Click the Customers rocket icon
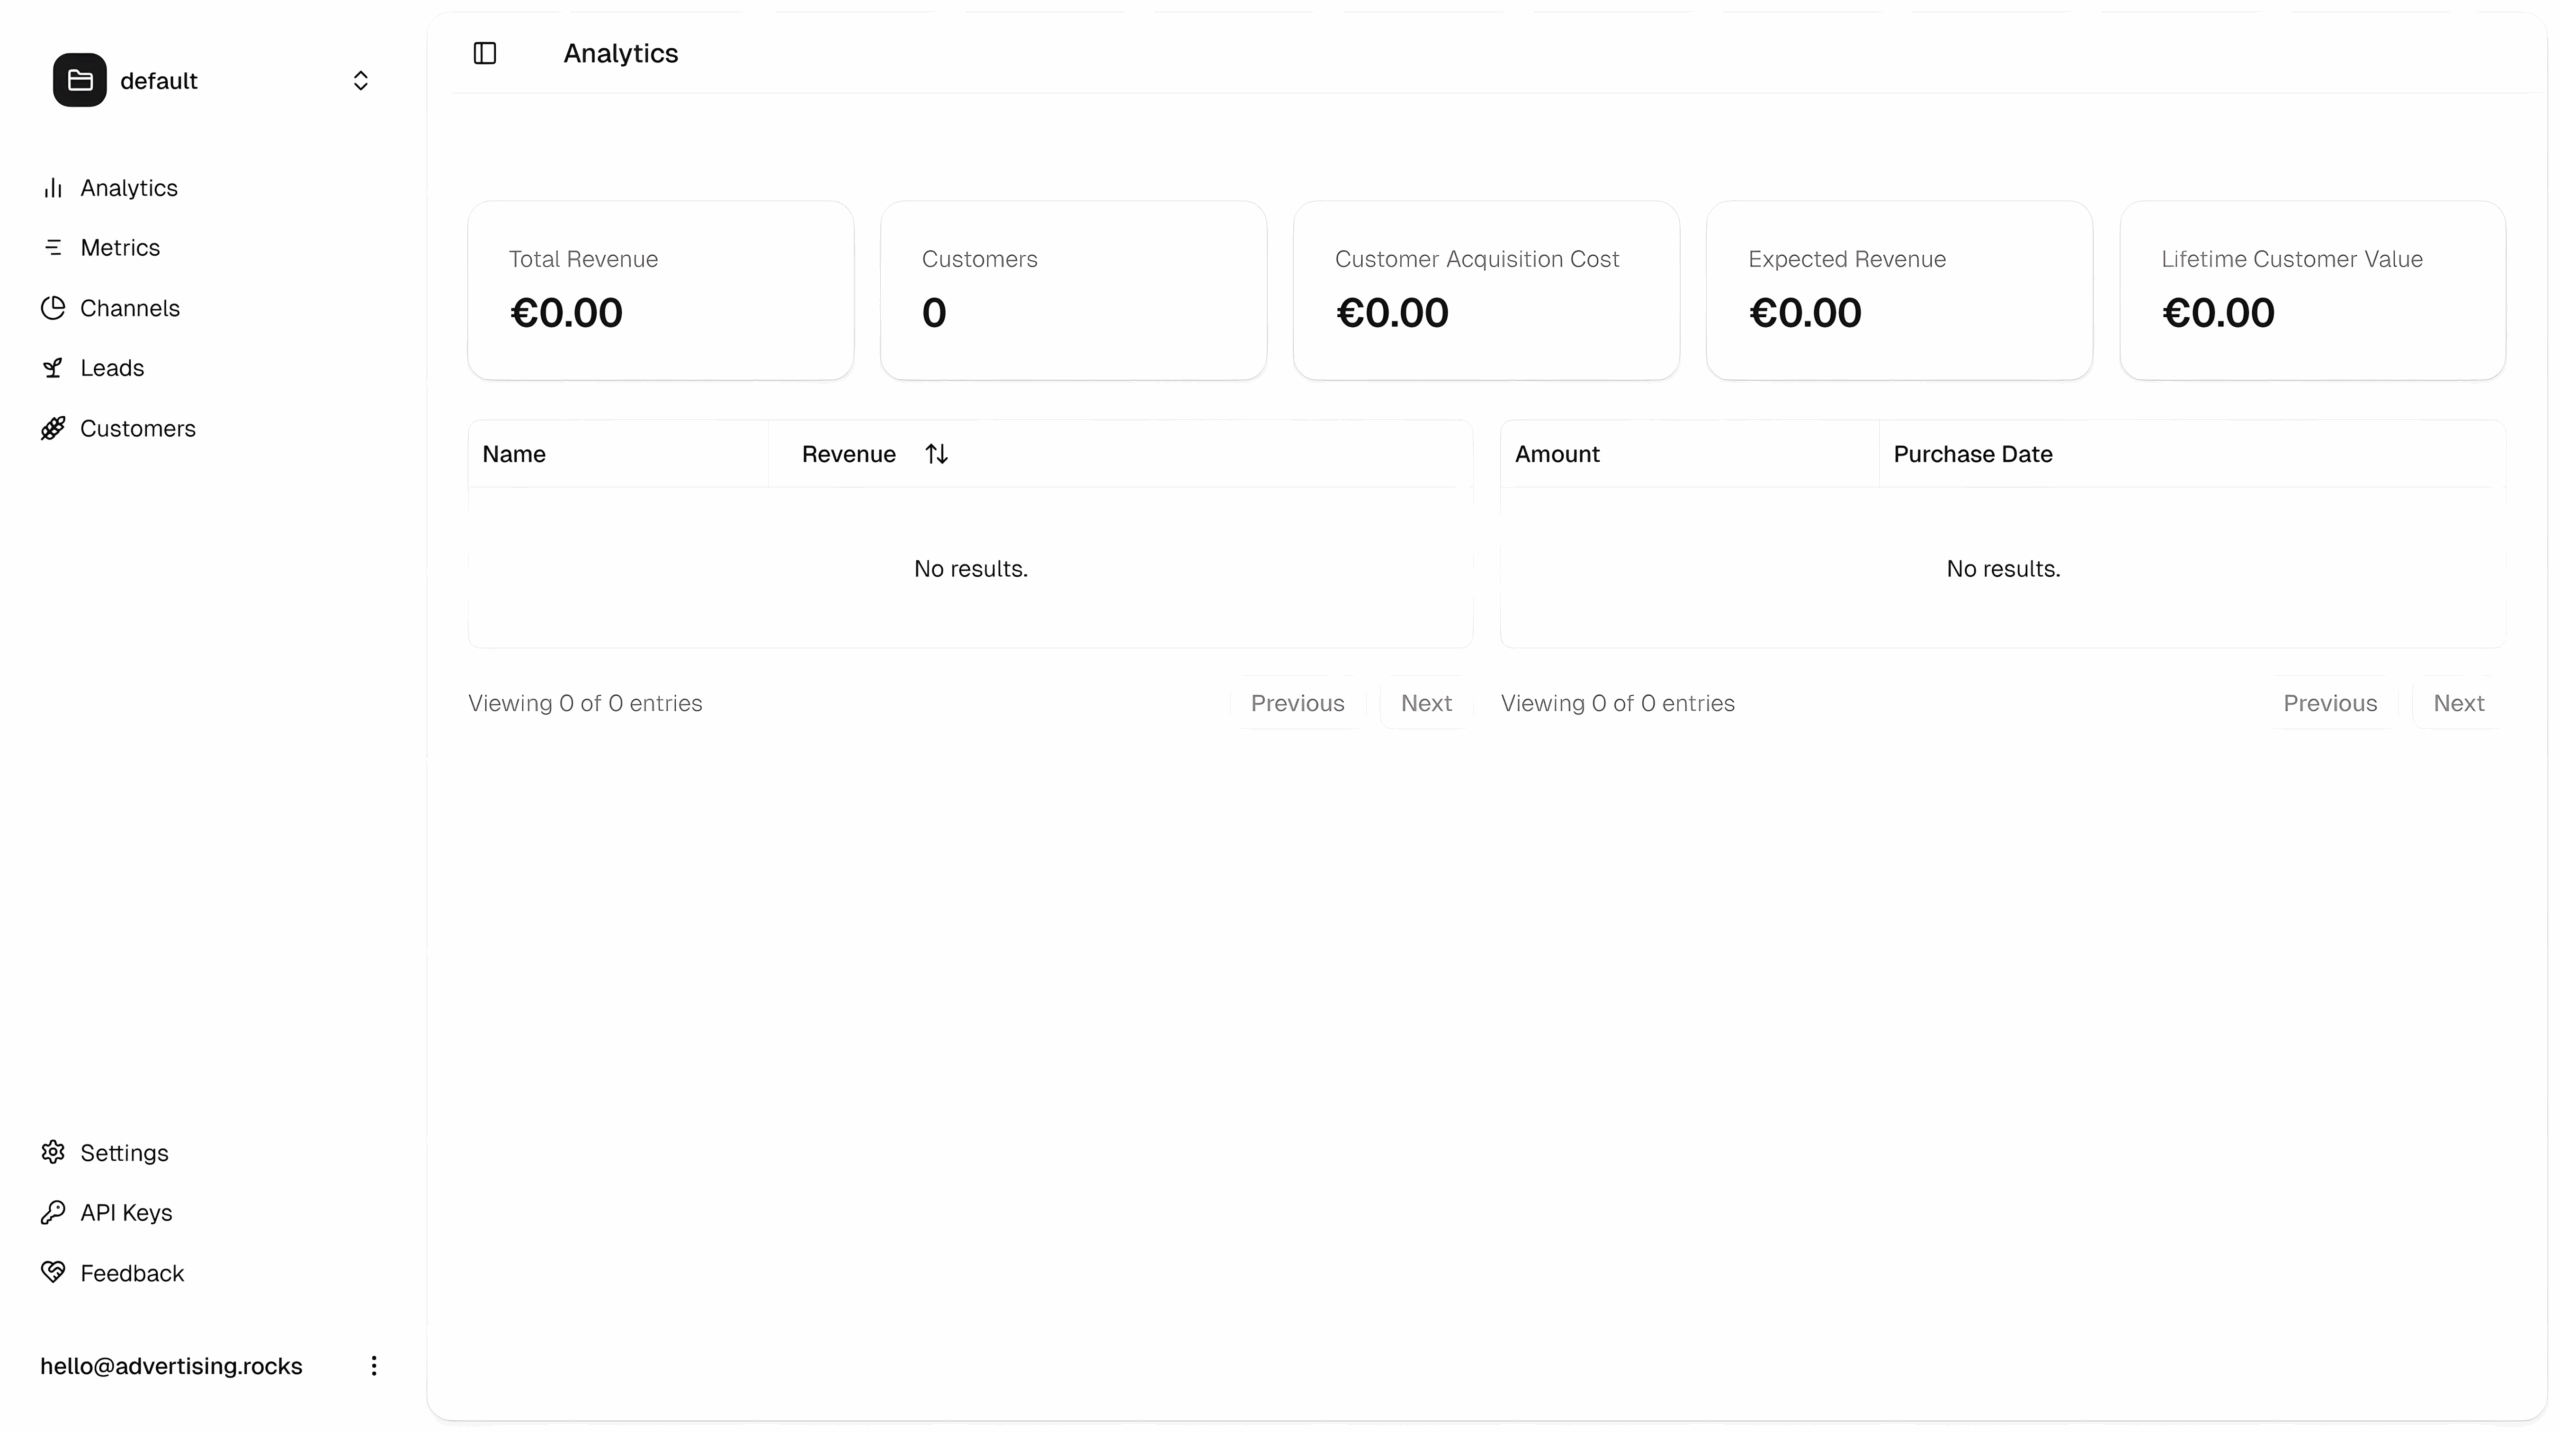 click(x=53, y=428)
